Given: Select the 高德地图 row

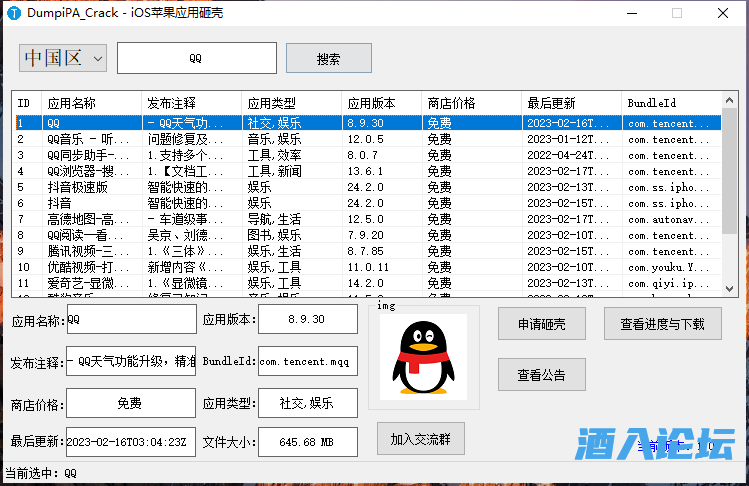Looking at the screenshot, I should (368, 219).
